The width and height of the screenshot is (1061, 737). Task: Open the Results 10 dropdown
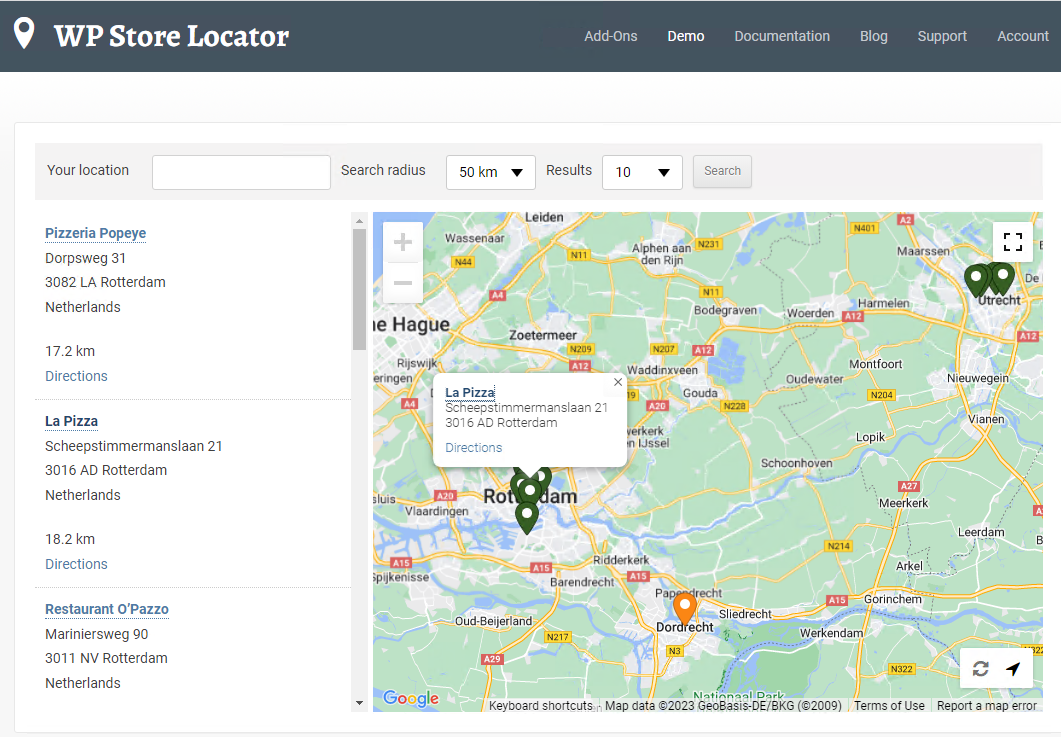point(642,172)
